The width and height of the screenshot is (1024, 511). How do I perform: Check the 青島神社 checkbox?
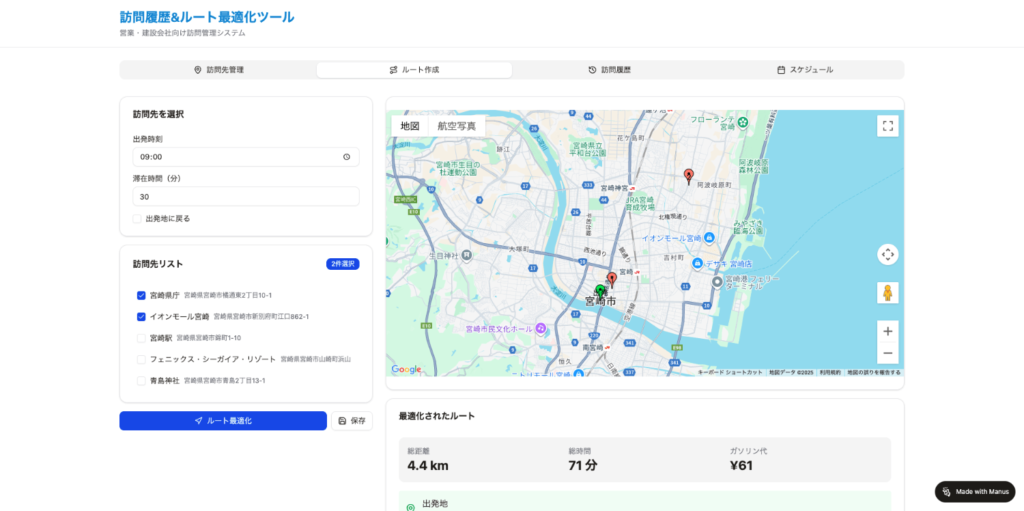pyautogui.click(x=141, y=381)
